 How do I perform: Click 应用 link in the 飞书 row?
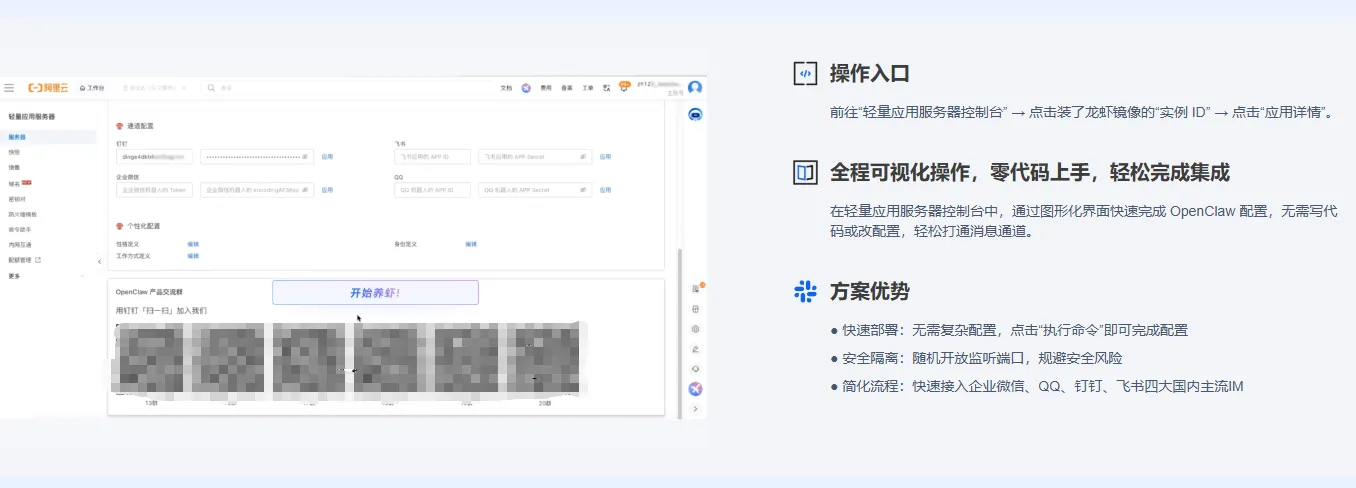tap(605, 156)
